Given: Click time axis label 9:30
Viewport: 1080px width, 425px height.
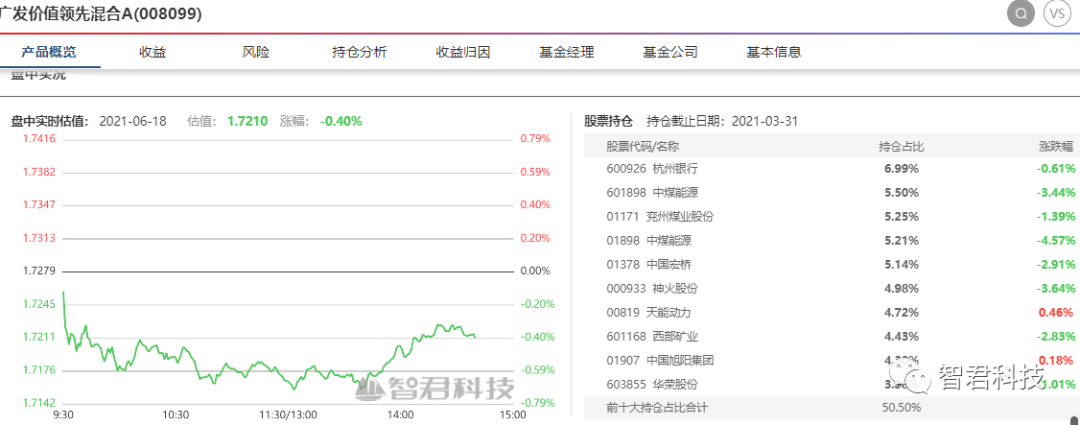Looking at the screenshot, I should coord(63,415).
